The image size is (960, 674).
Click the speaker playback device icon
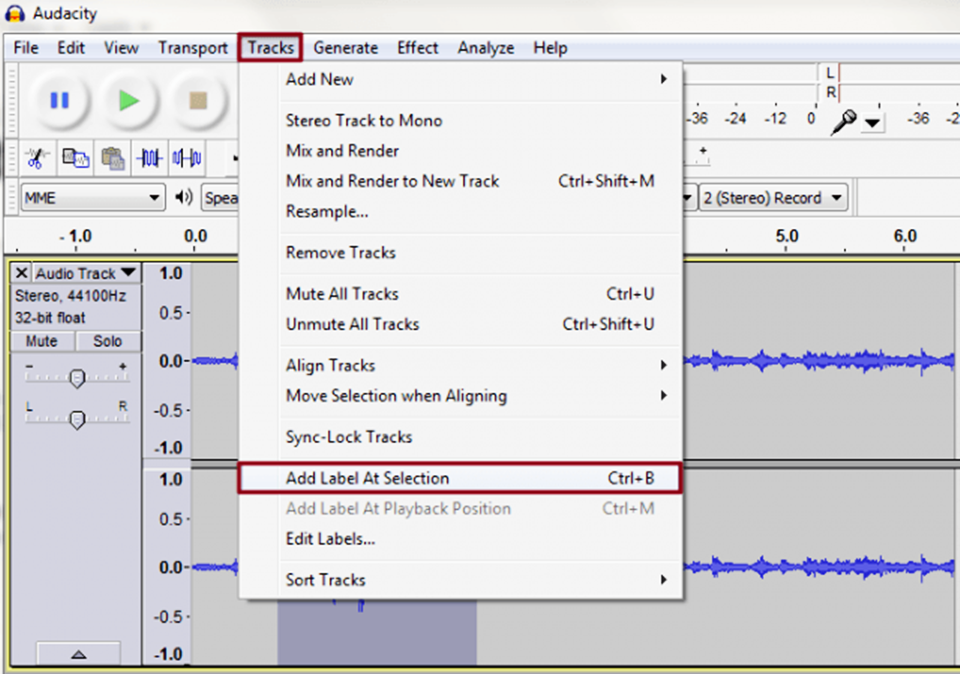coord(184,197)
